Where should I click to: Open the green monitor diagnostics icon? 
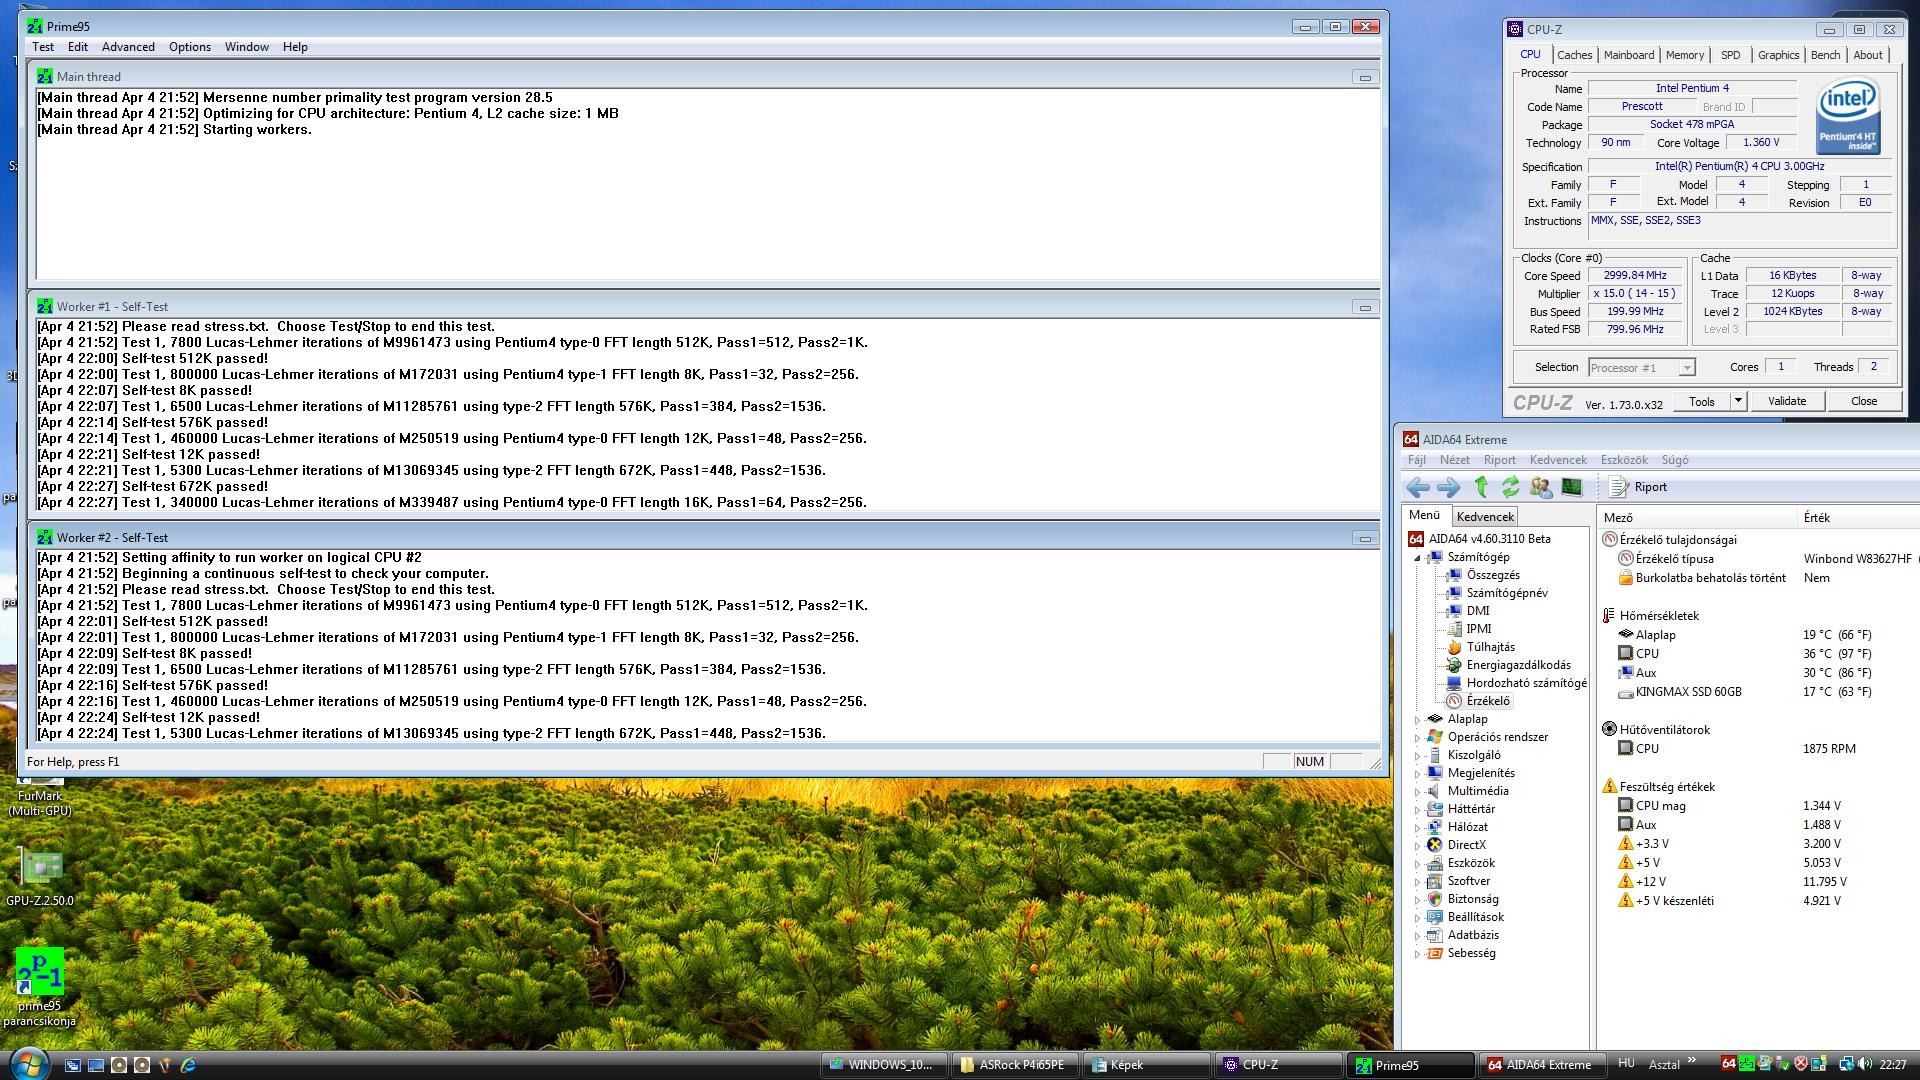point(1572,487)
